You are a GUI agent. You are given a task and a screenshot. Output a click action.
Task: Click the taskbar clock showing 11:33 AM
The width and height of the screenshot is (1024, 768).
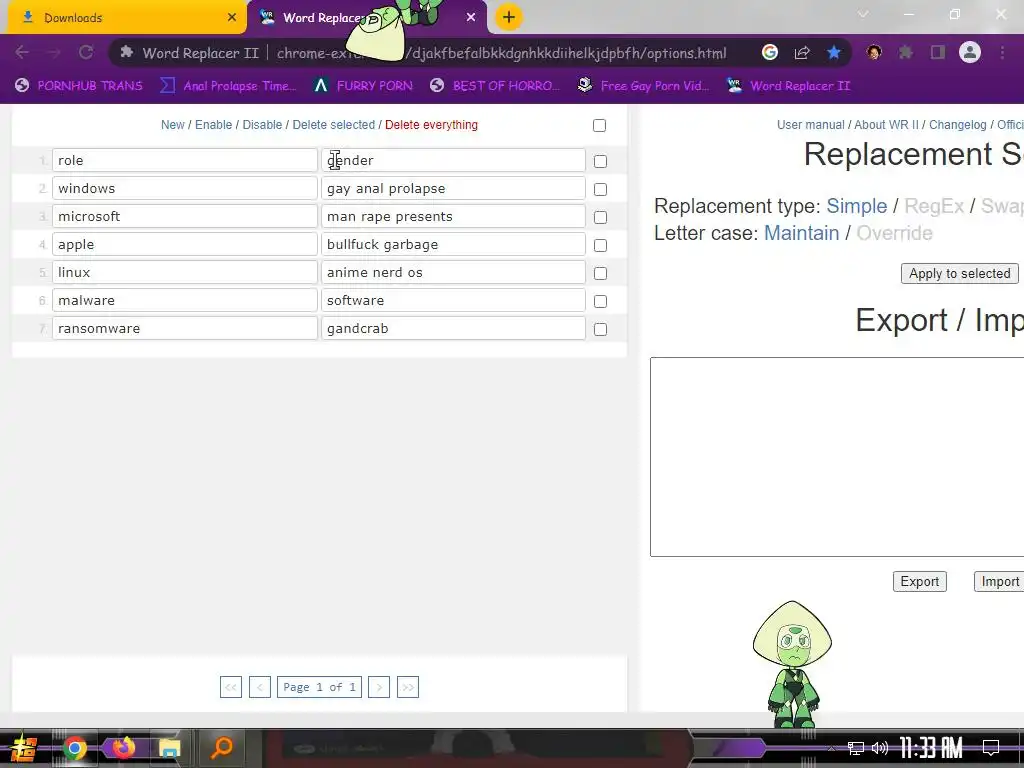pos(931,748)
